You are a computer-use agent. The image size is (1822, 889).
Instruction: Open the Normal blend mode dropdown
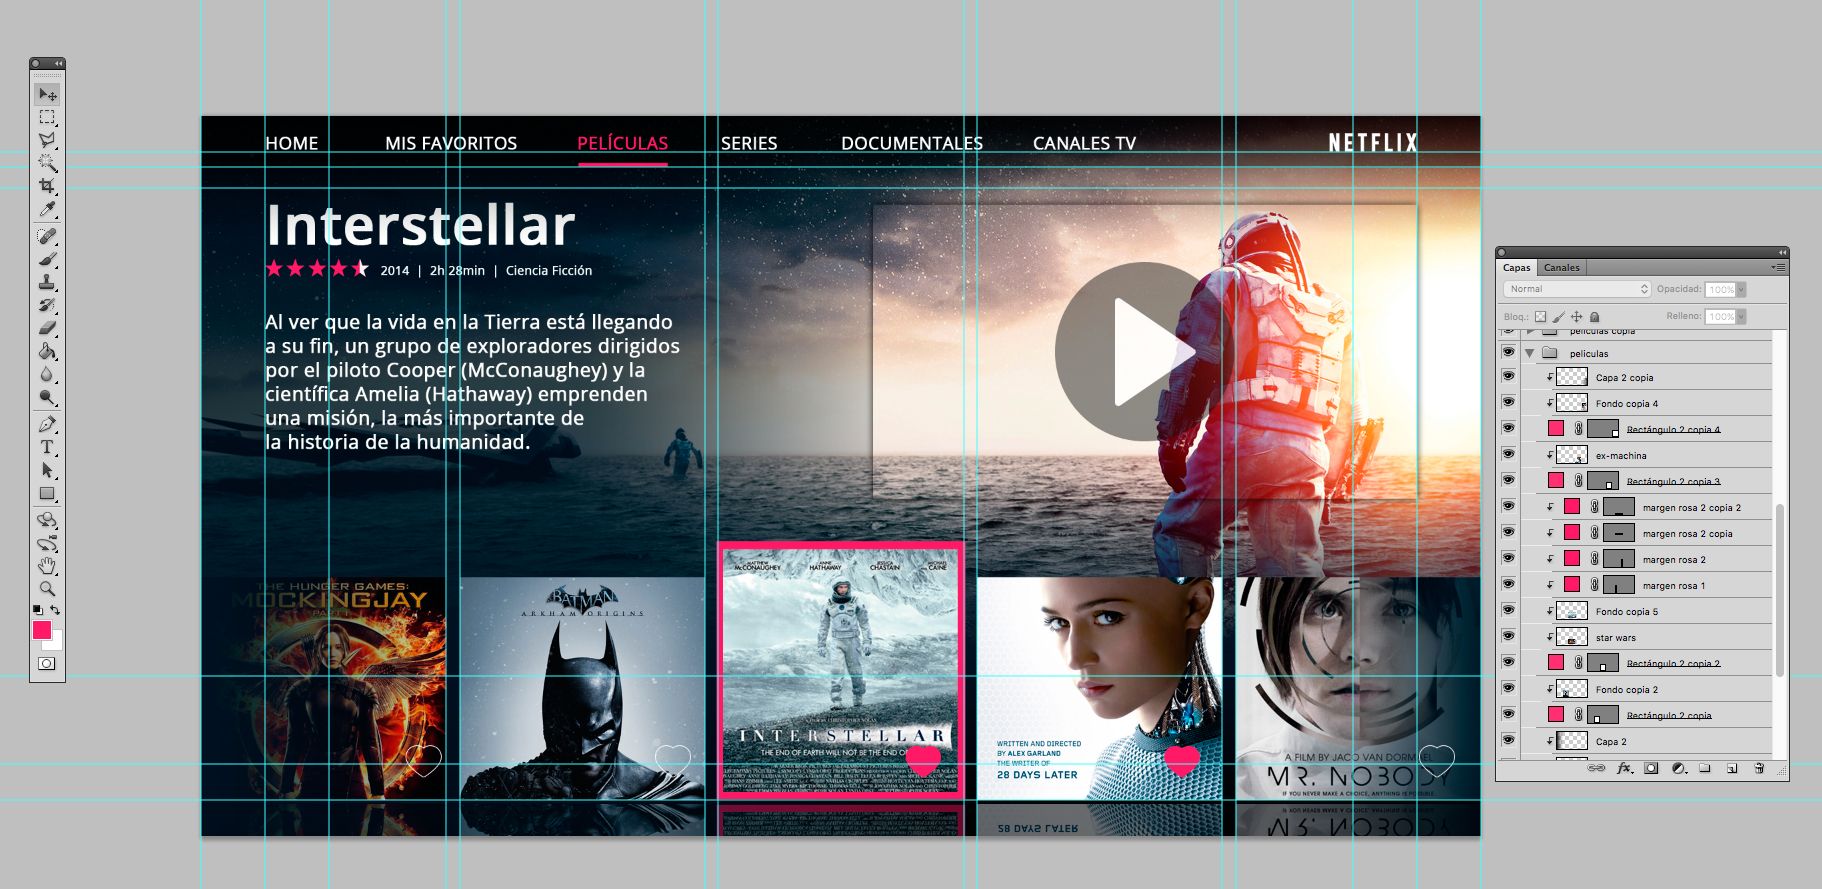point(1576,289)
